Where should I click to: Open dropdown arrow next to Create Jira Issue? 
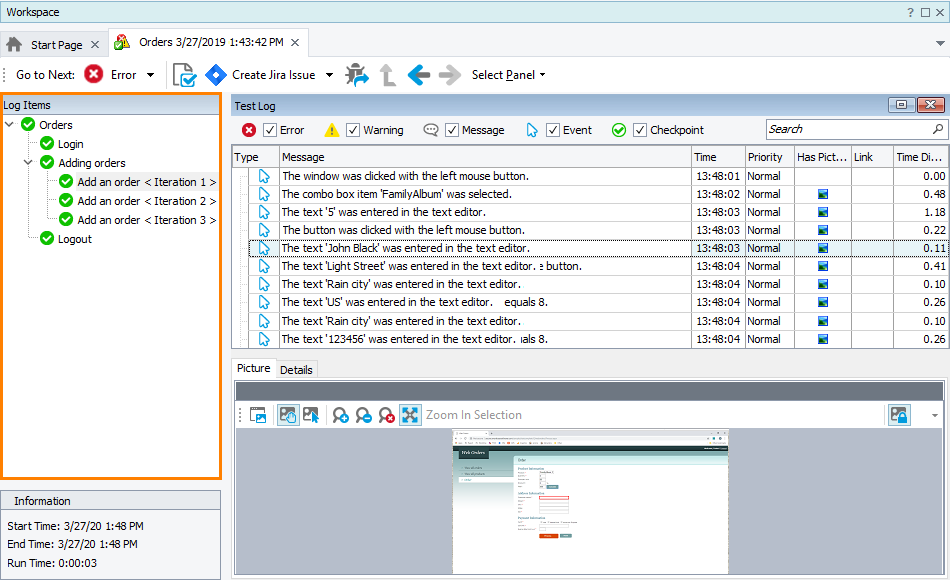(x=330, y=75)
